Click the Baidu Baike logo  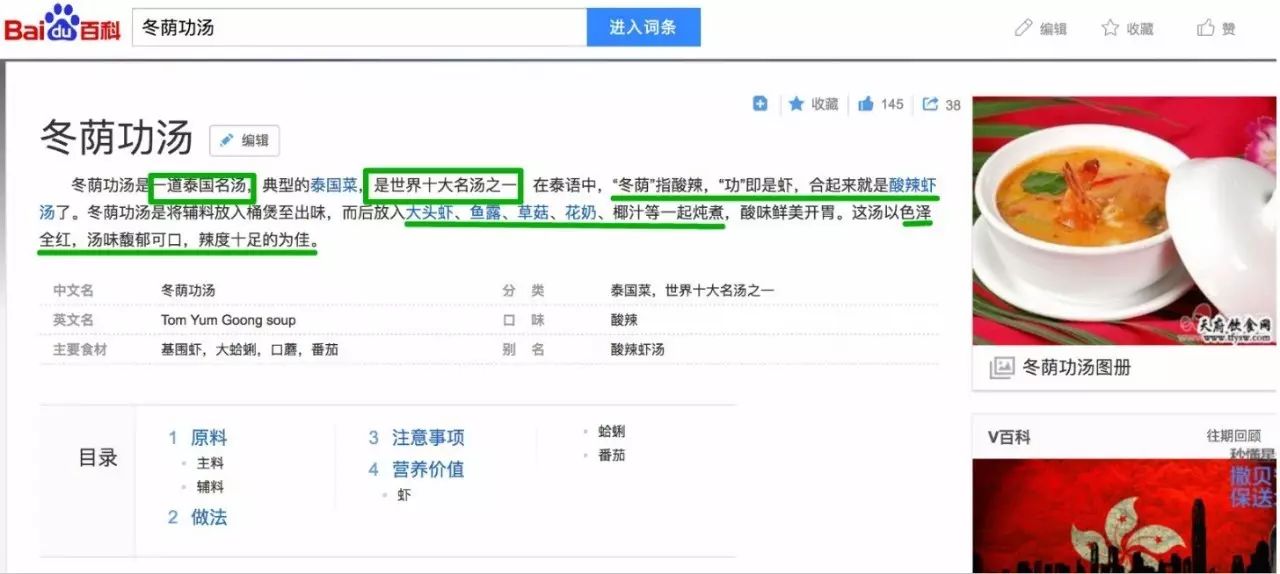62,24
